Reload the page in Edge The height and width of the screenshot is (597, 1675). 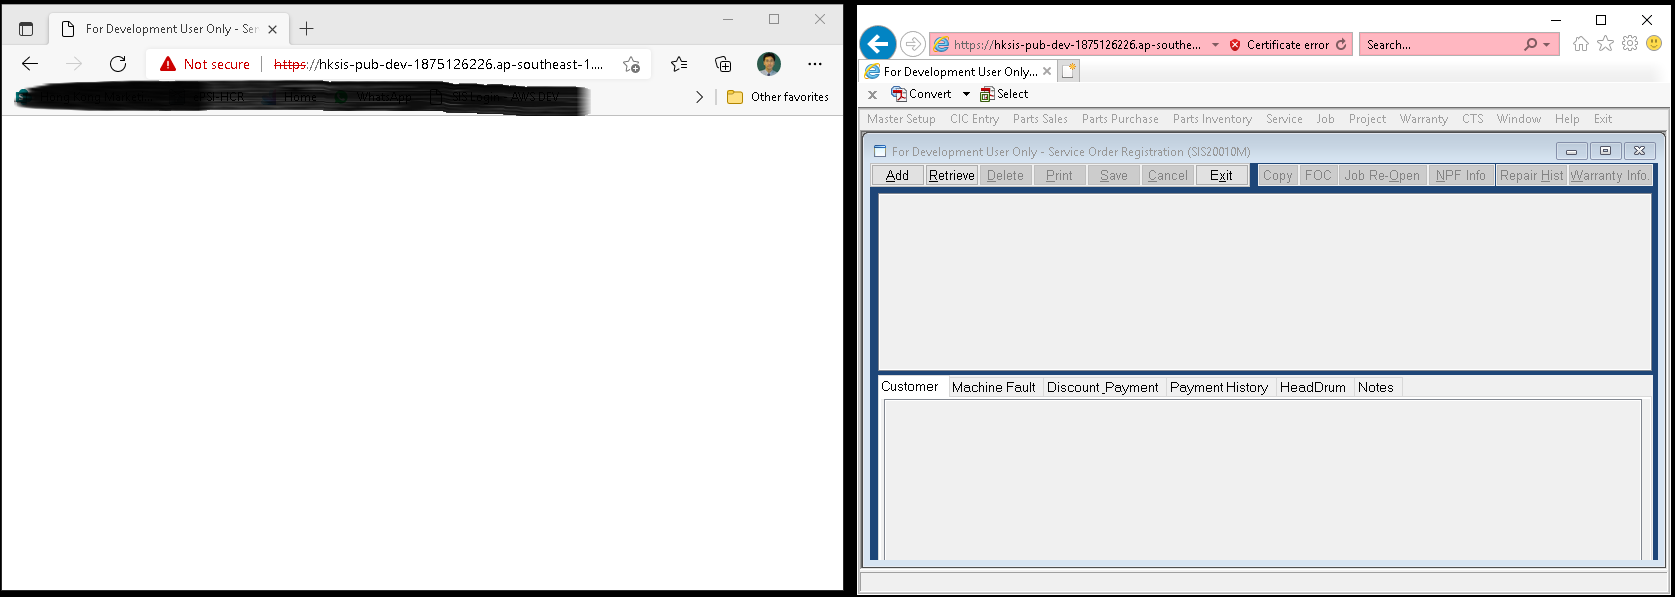(x=118, y=64)
